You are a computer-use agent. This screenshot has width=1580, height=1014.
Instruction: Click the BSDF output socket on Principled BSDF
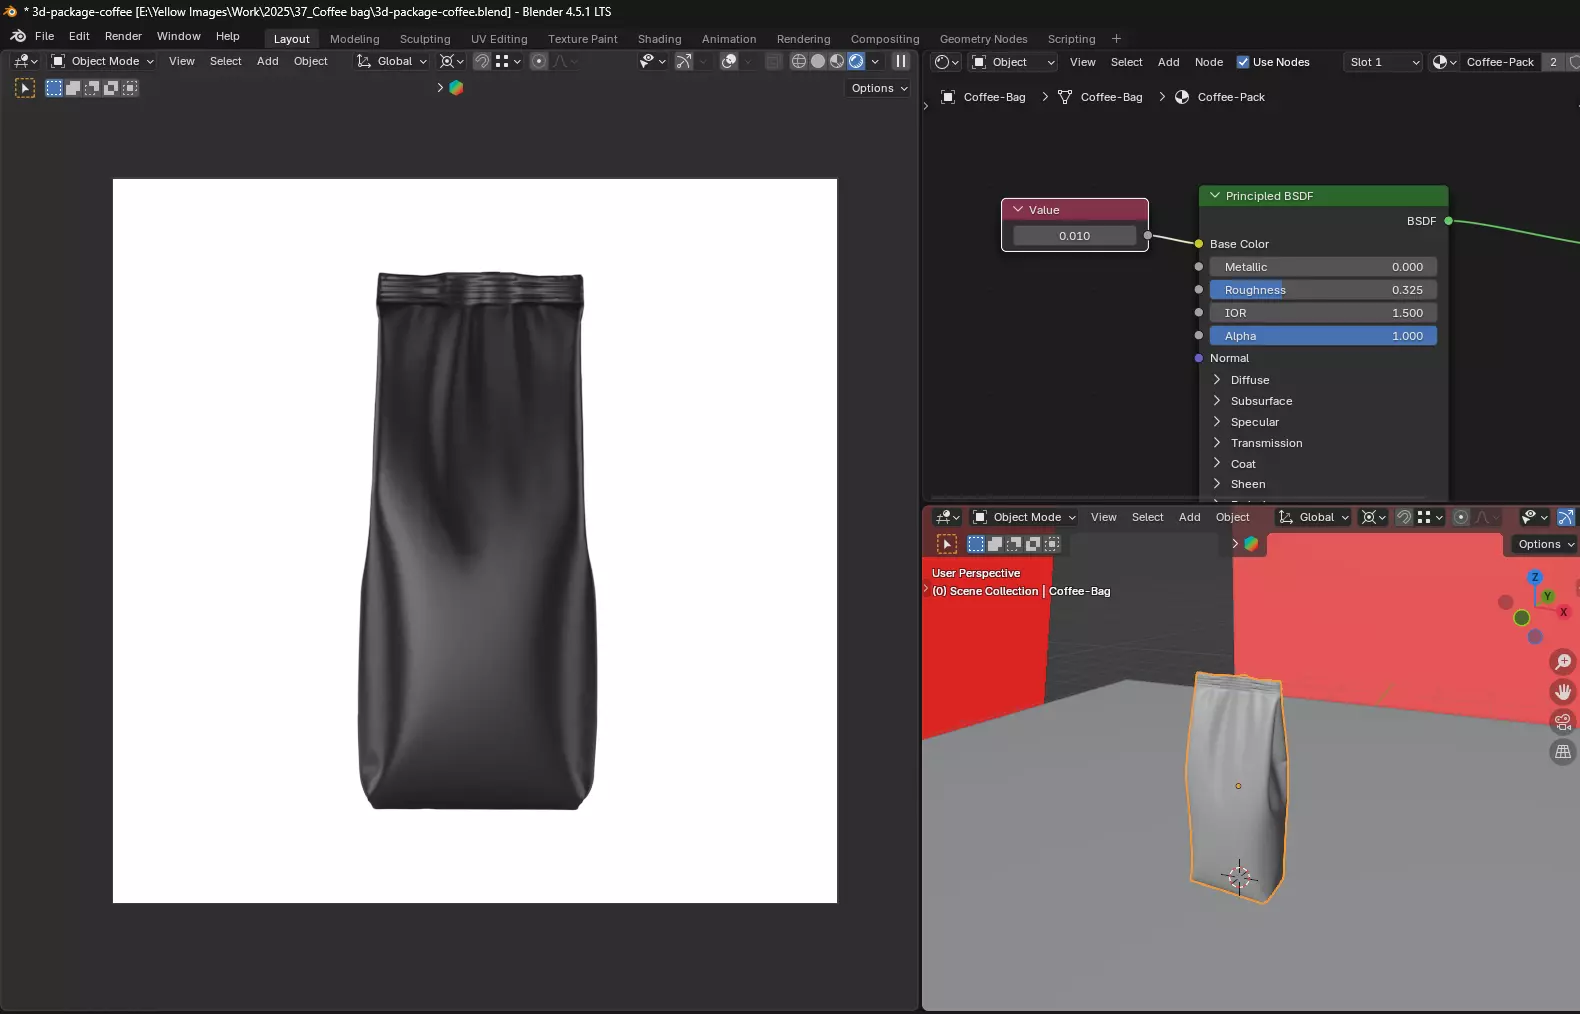1448,221
